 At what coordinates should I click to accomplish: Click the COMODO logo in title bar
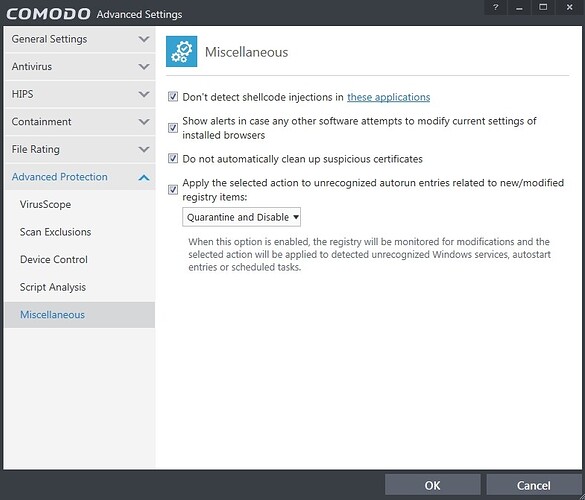(x=48, y=14)
